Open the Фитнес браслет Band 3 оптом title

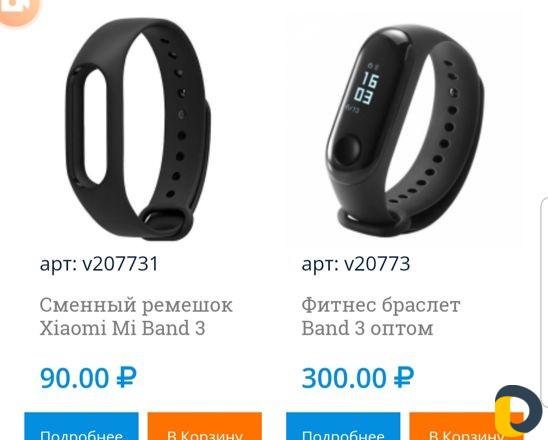pos(381,317)
